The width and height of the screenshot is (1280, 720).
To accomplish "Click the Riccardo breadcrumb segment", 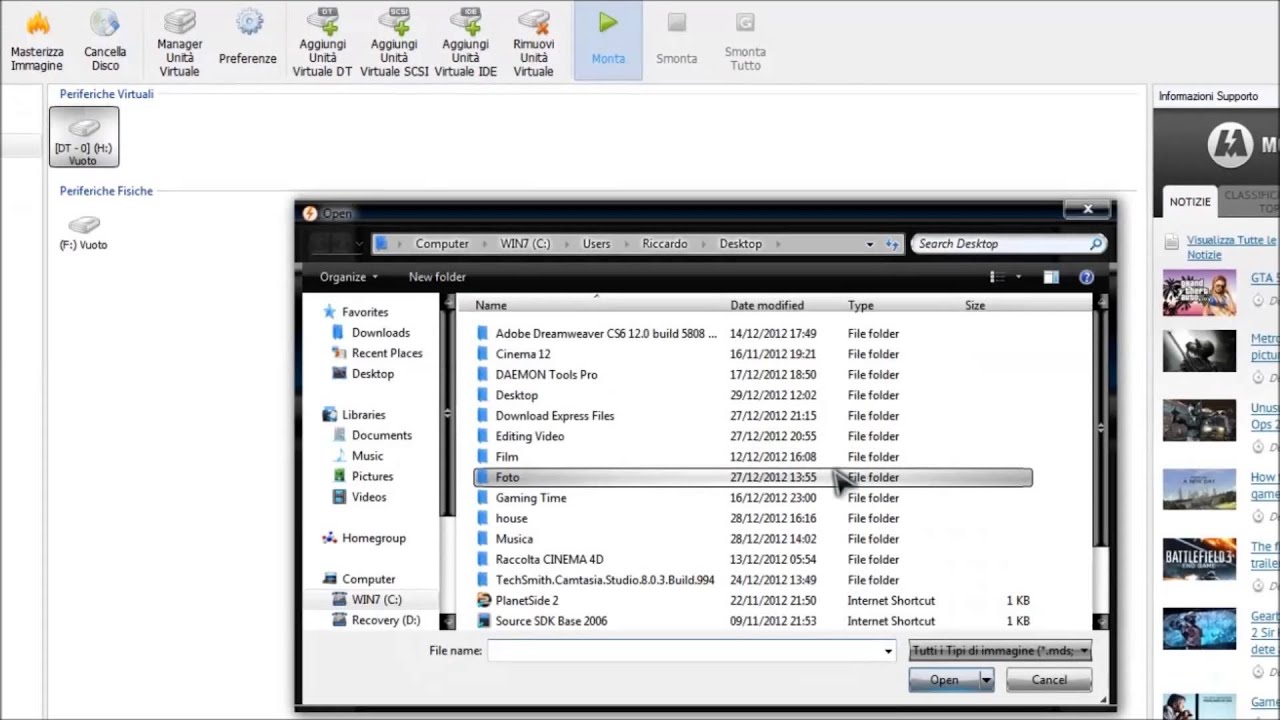I will [664, 244].
